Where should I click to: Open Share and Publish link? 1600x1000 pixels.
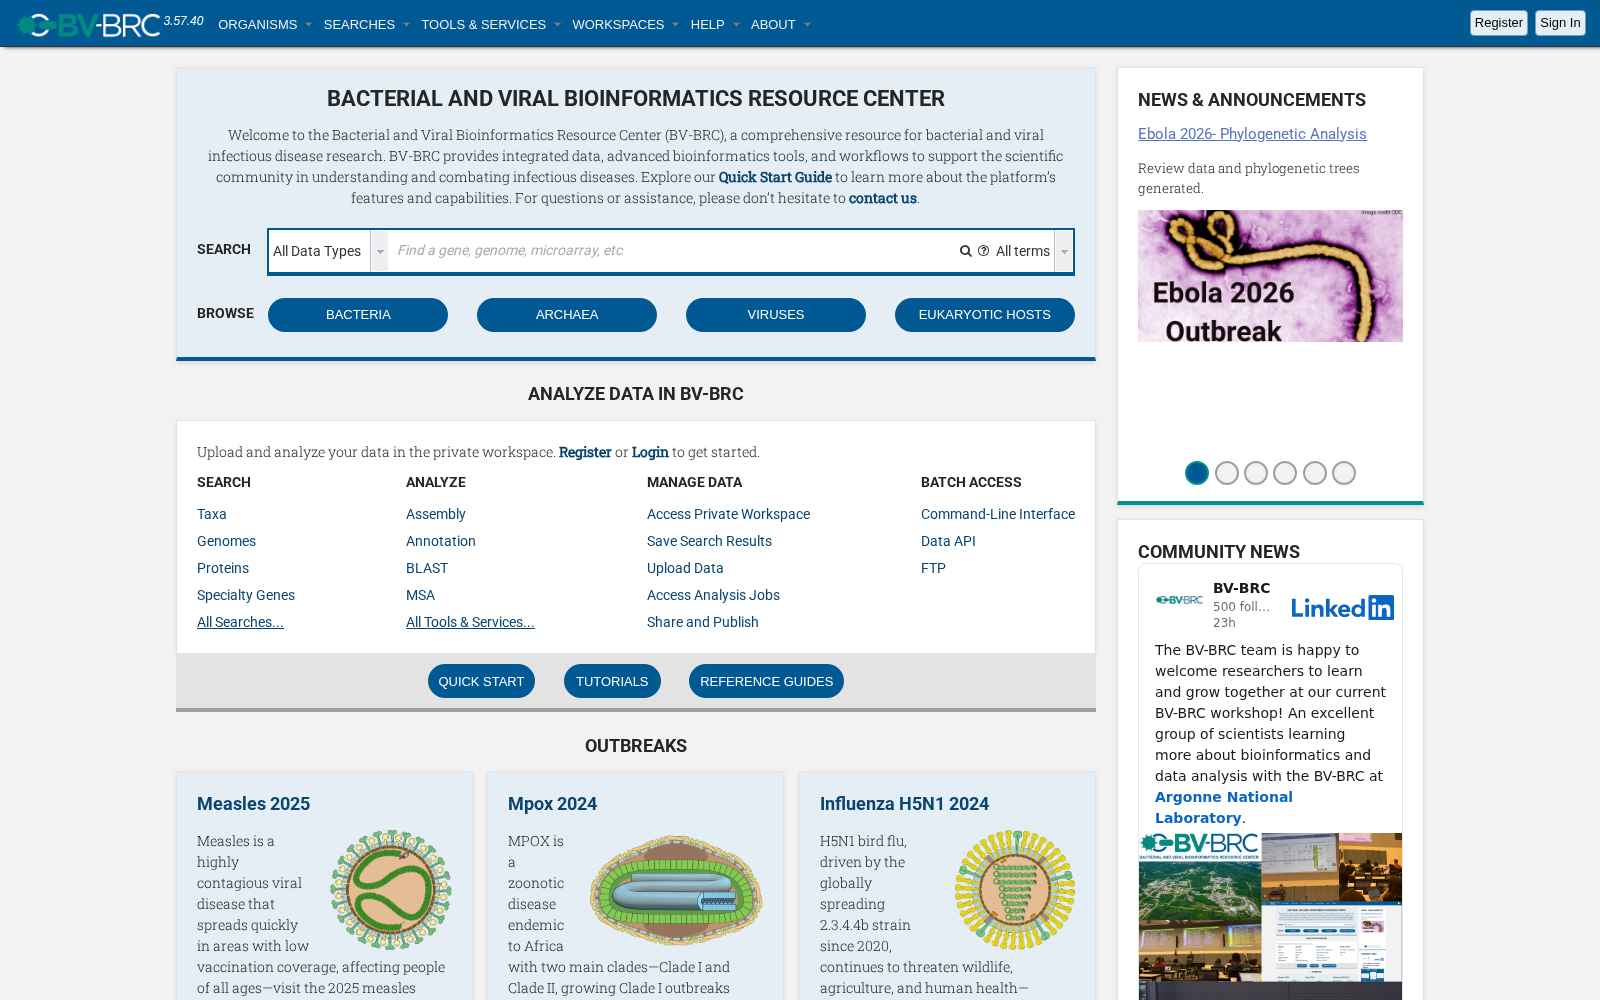pos(703,622)
